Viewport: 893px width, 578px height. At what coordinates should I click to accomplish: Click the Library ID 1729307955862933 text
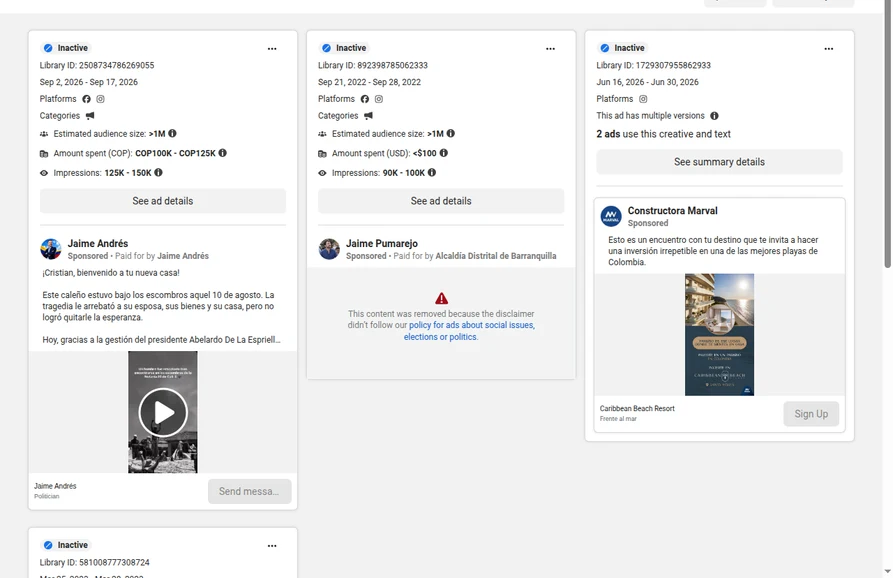[653, 65]
